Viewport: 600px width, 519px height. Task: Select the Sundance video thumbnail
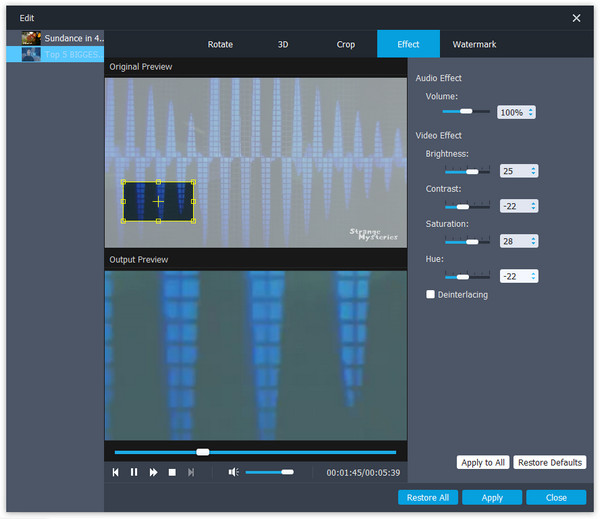coord(31,38)
